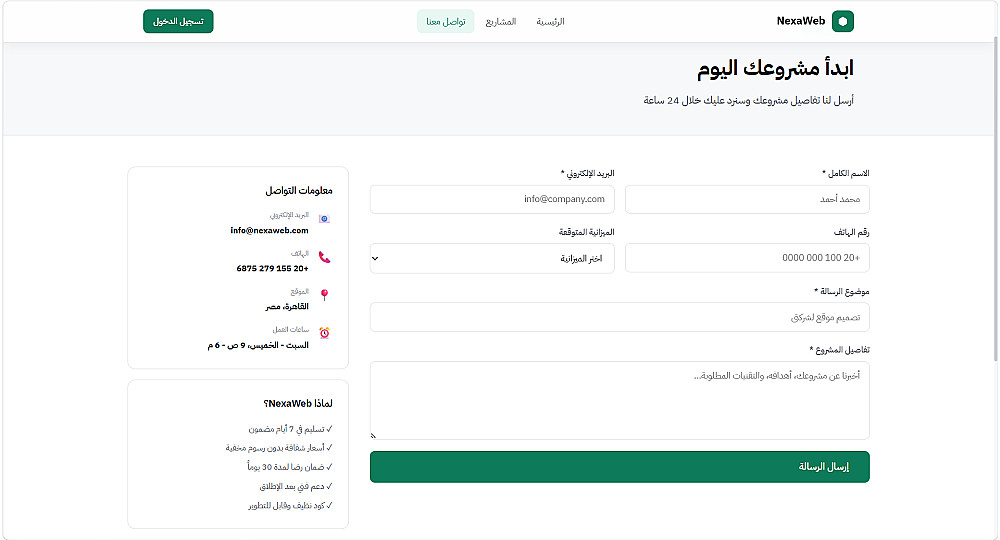Submit with the إرسال الرسالة button

tap(619, 467)
